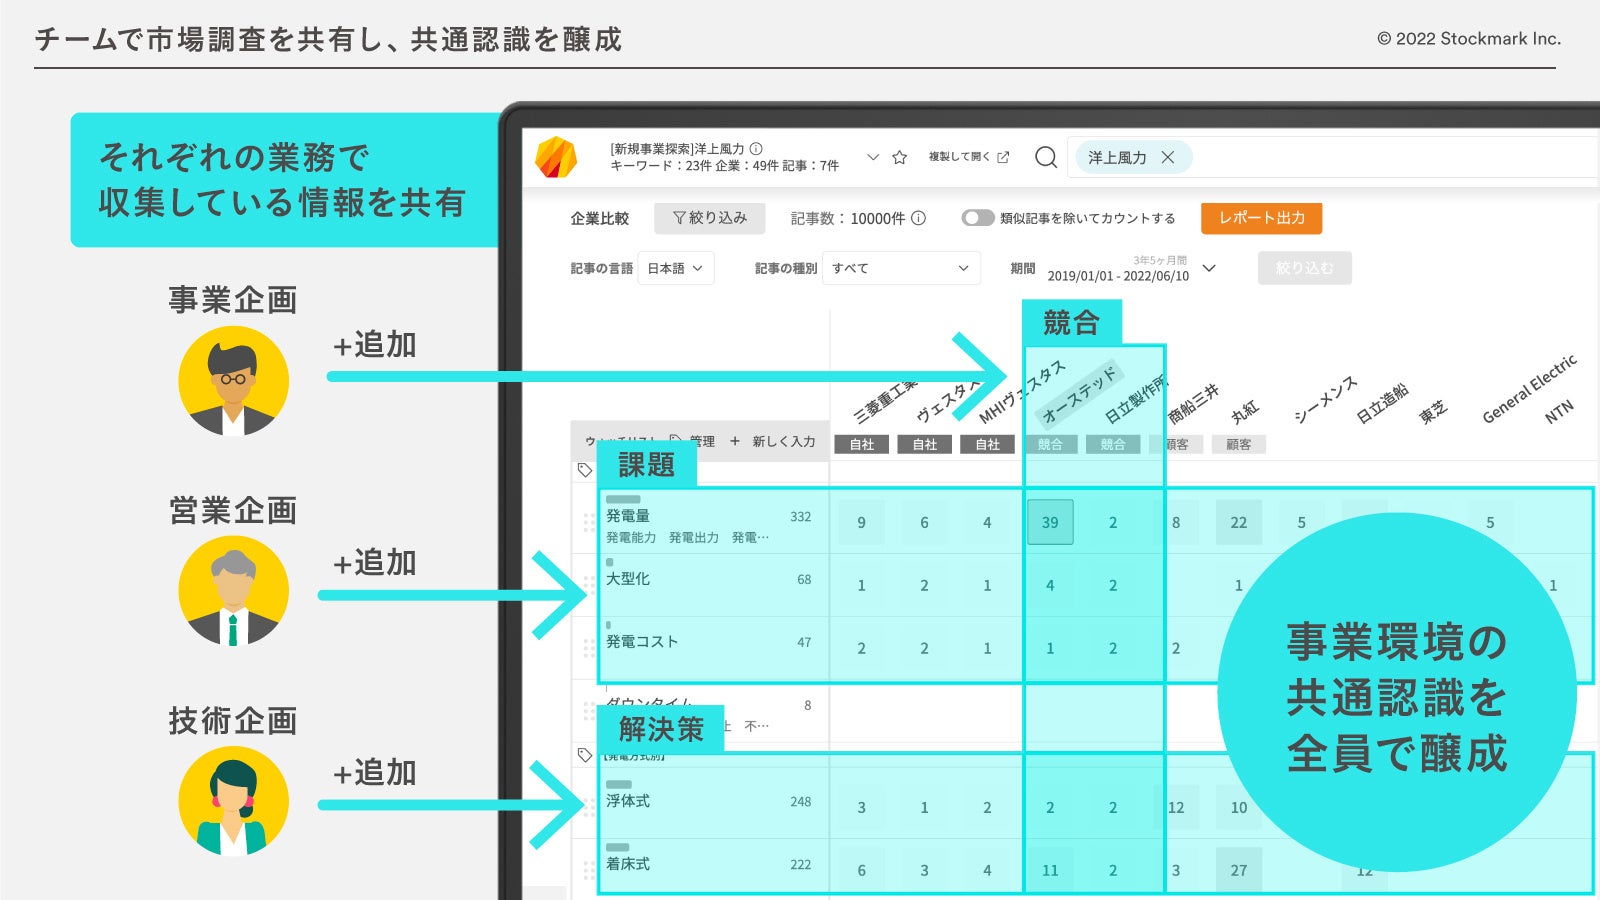Grab the handle of the 浮体式 row
The image size is (1600, 900).
click(x=588, y=807)
